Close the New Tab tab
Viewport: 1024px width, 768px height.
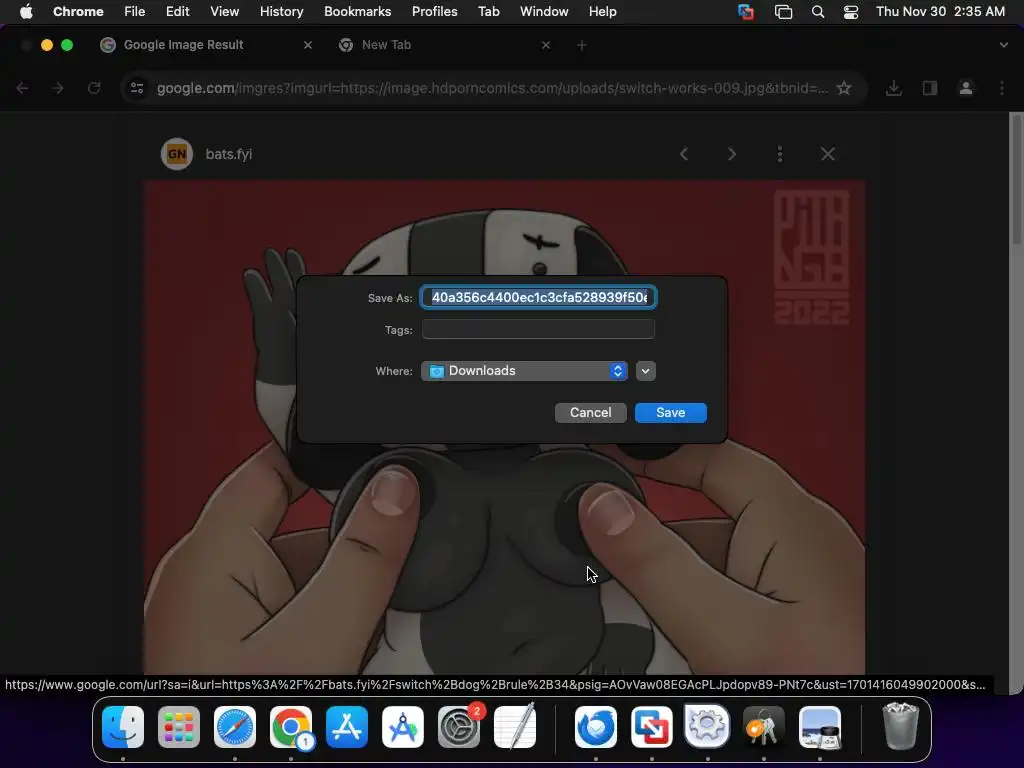click(x=546, y=45)
